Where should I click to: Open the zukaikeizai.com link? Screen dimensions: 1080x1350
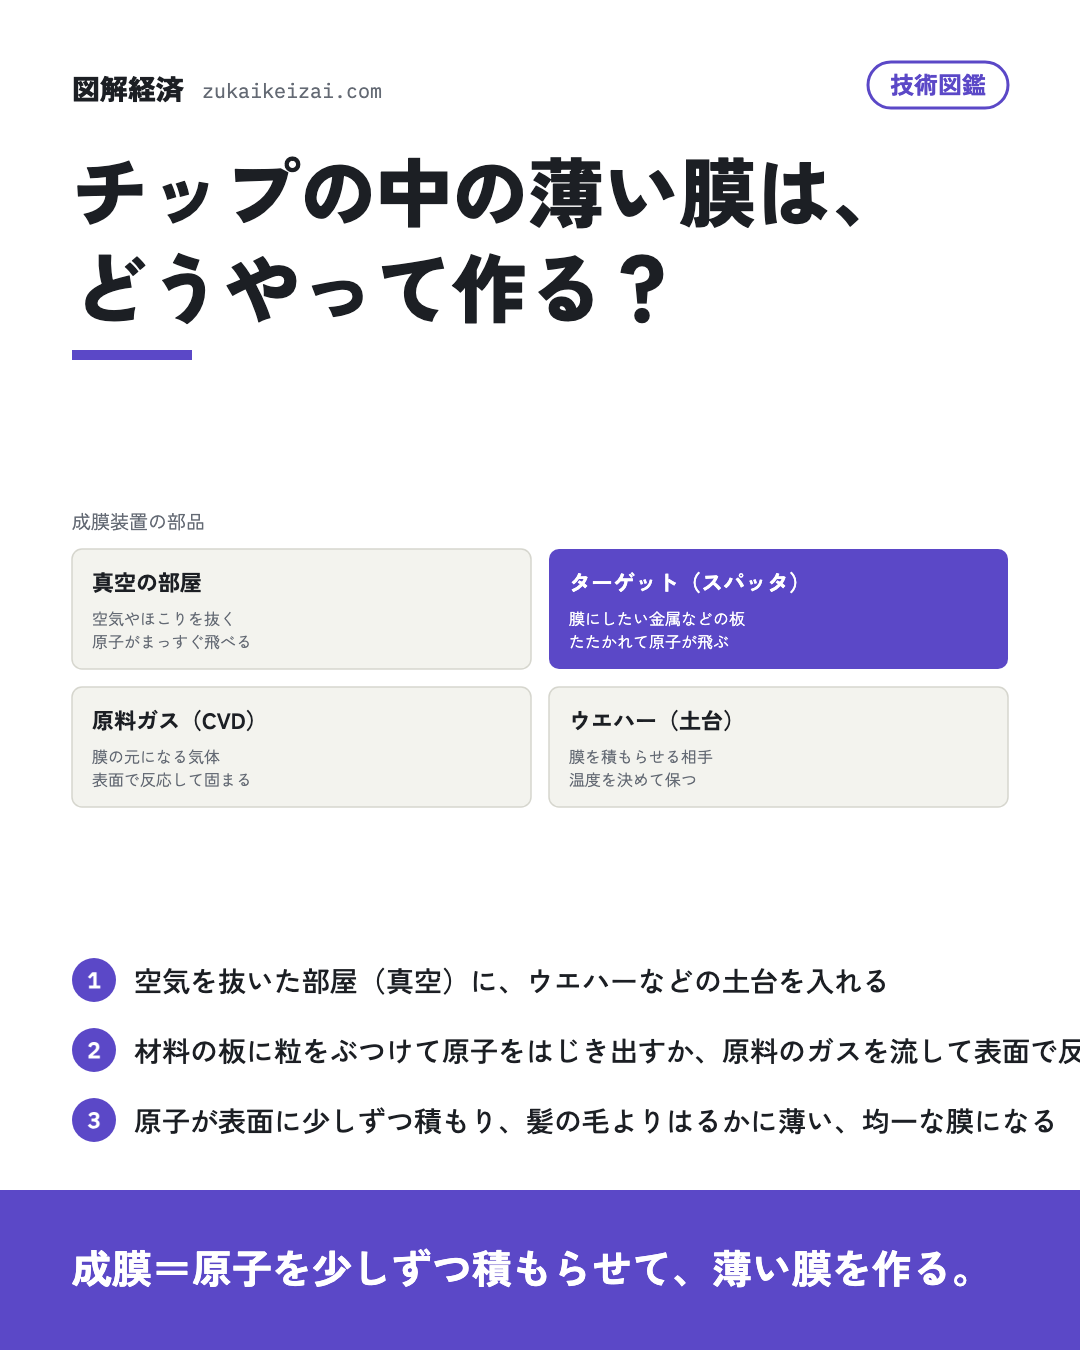(x=292, y=91)
